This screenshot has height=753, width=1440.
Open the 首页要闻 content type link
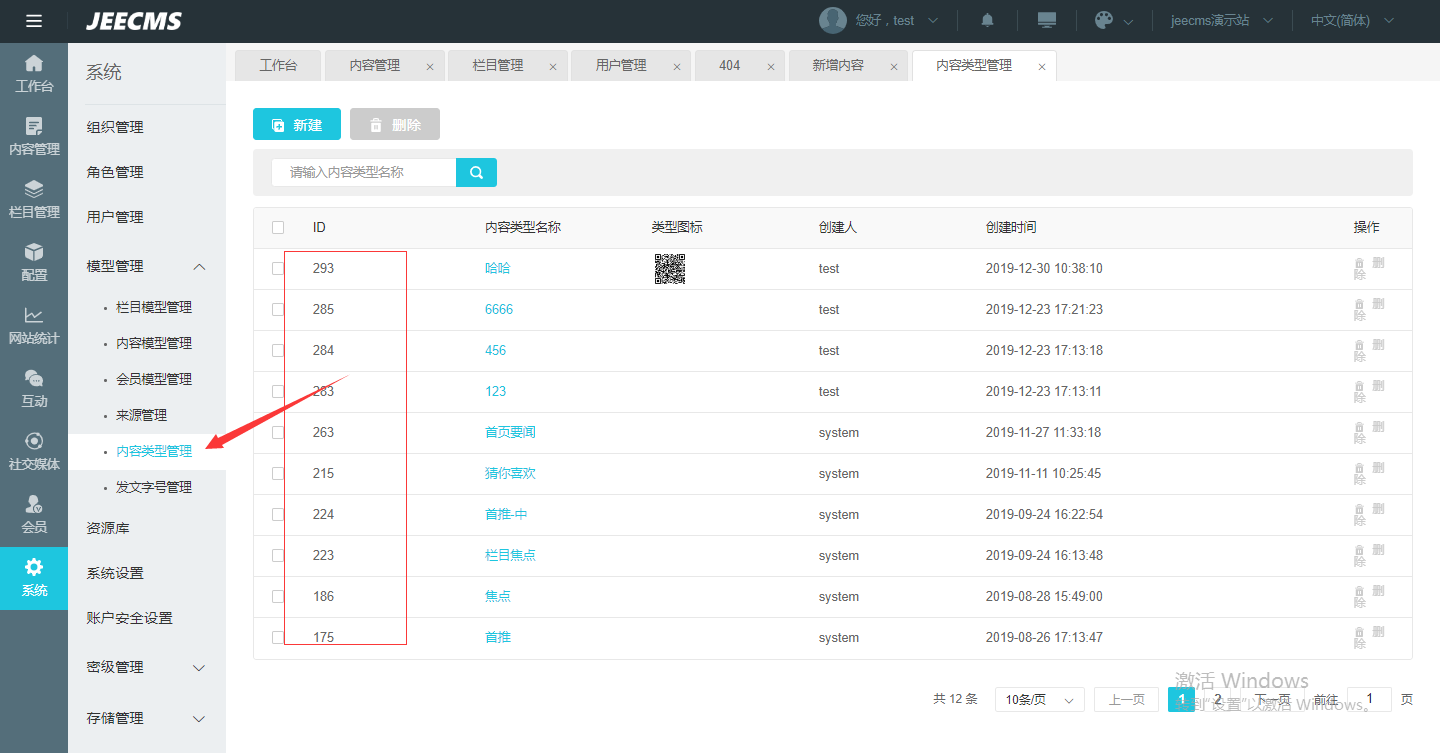[x=510, y=433]
